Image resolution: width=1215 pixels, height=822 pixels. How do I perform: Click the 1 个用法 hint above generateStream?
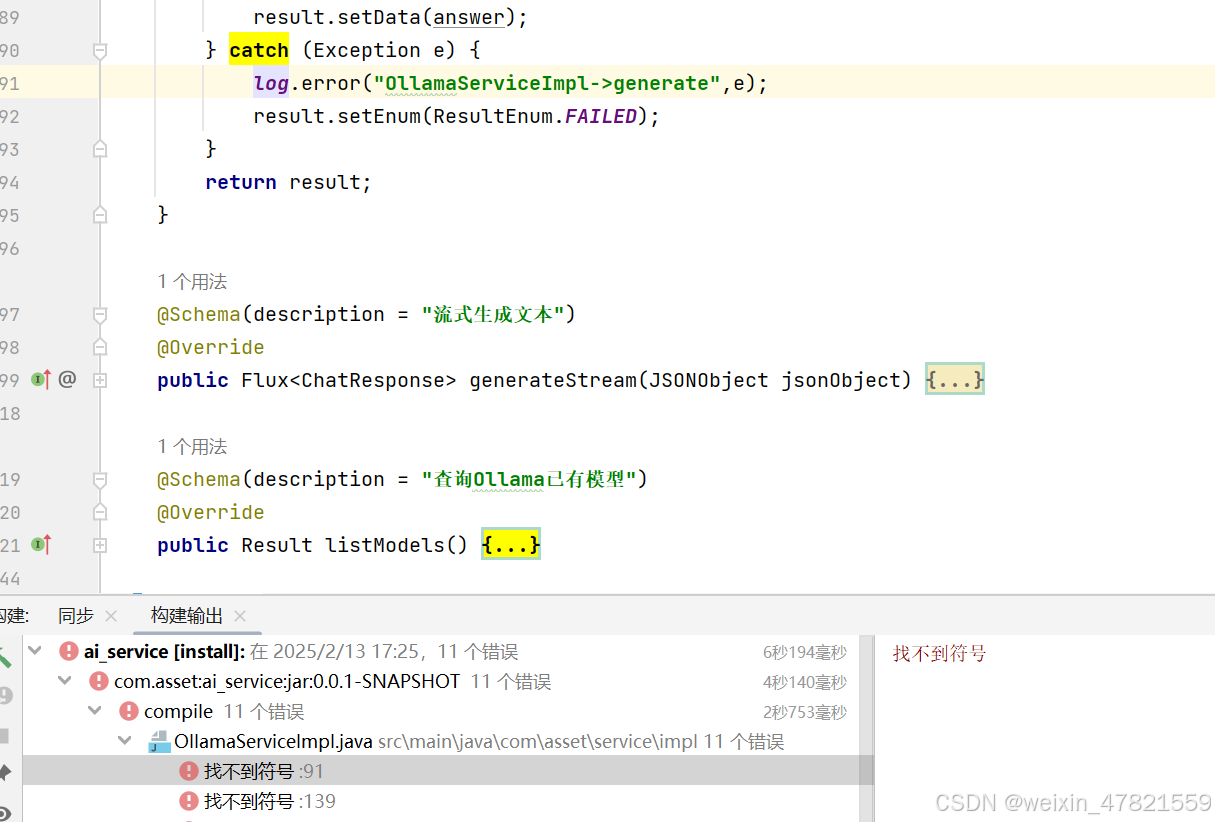pyautogui.click(x=192, y=282)
